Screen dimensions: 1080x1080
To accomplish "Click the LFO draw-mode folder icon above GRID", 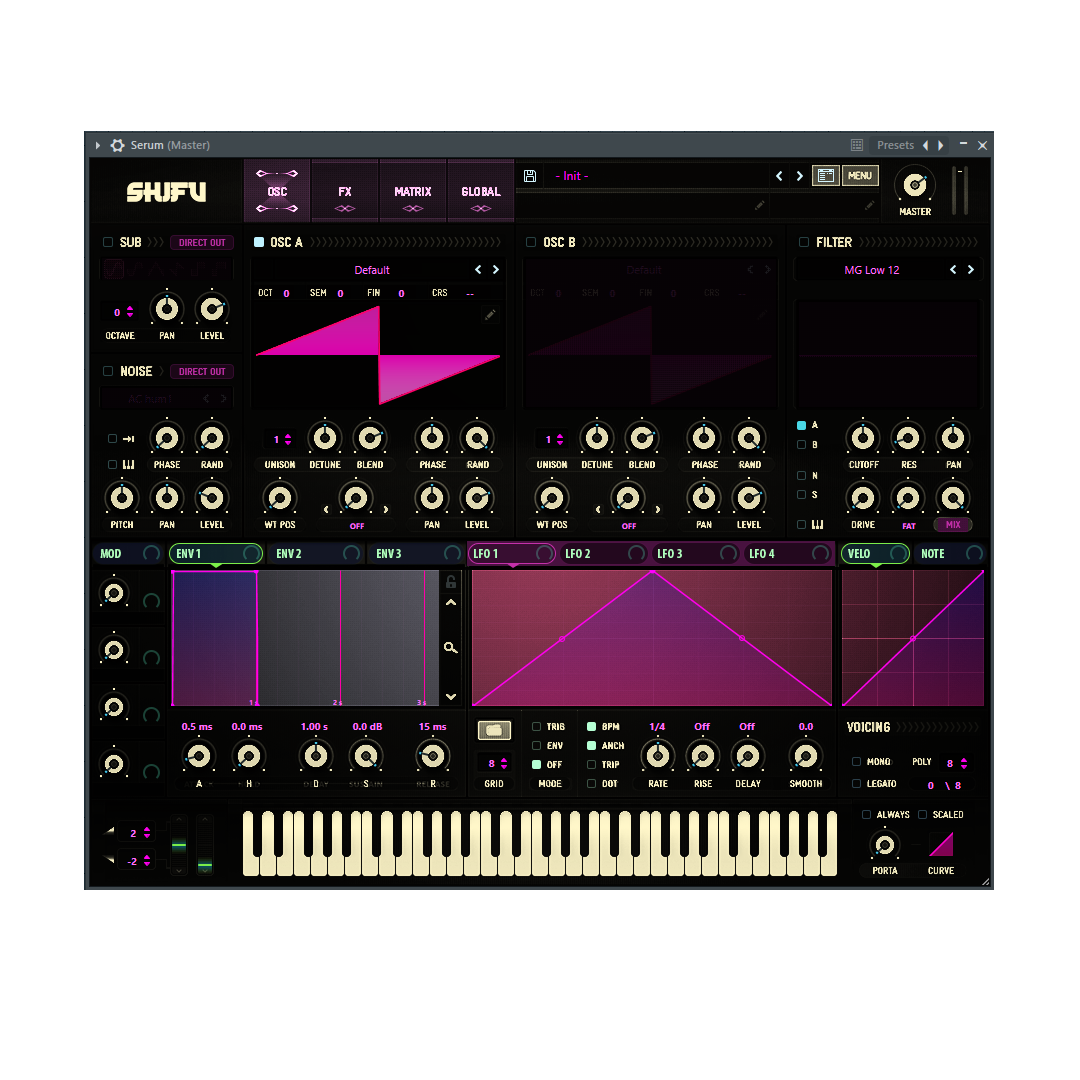I will pyautogui.click(x=493, y=730).
